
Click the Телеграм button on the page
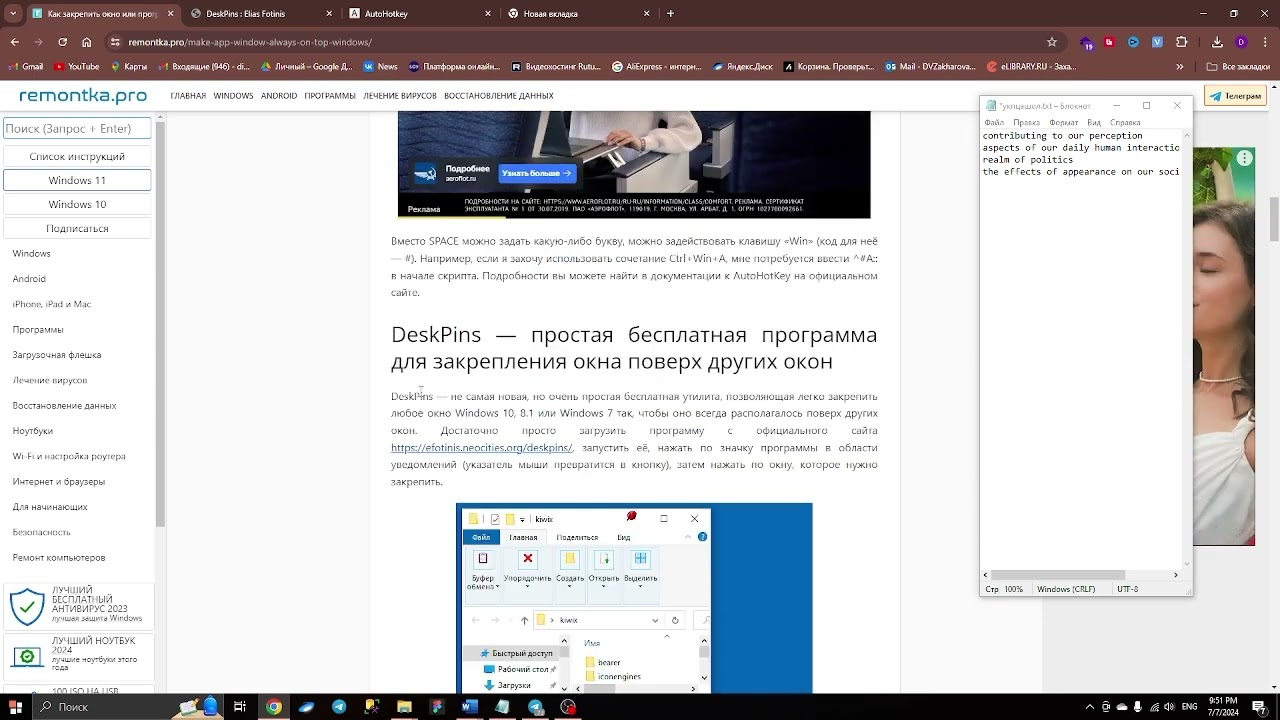pos(1236,96)
